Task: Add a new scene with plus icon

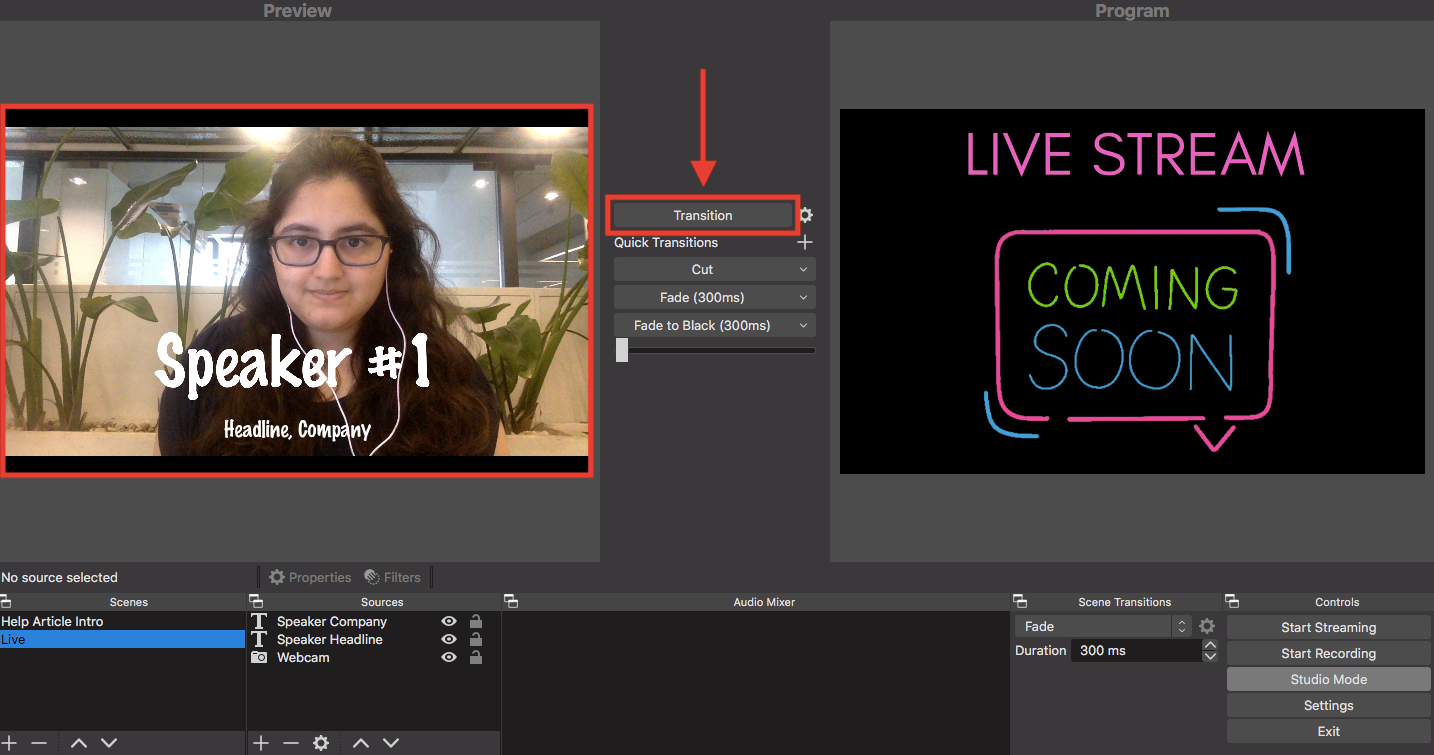Action: coord(10,743)
